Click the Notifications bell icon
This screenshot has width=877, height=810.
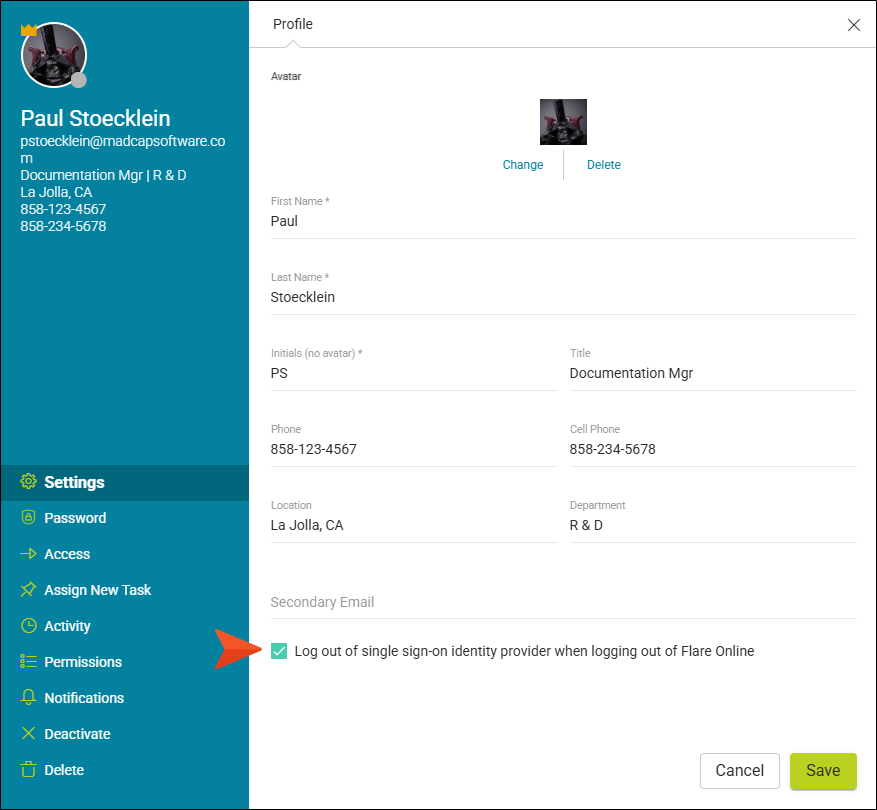coord(29,697)
